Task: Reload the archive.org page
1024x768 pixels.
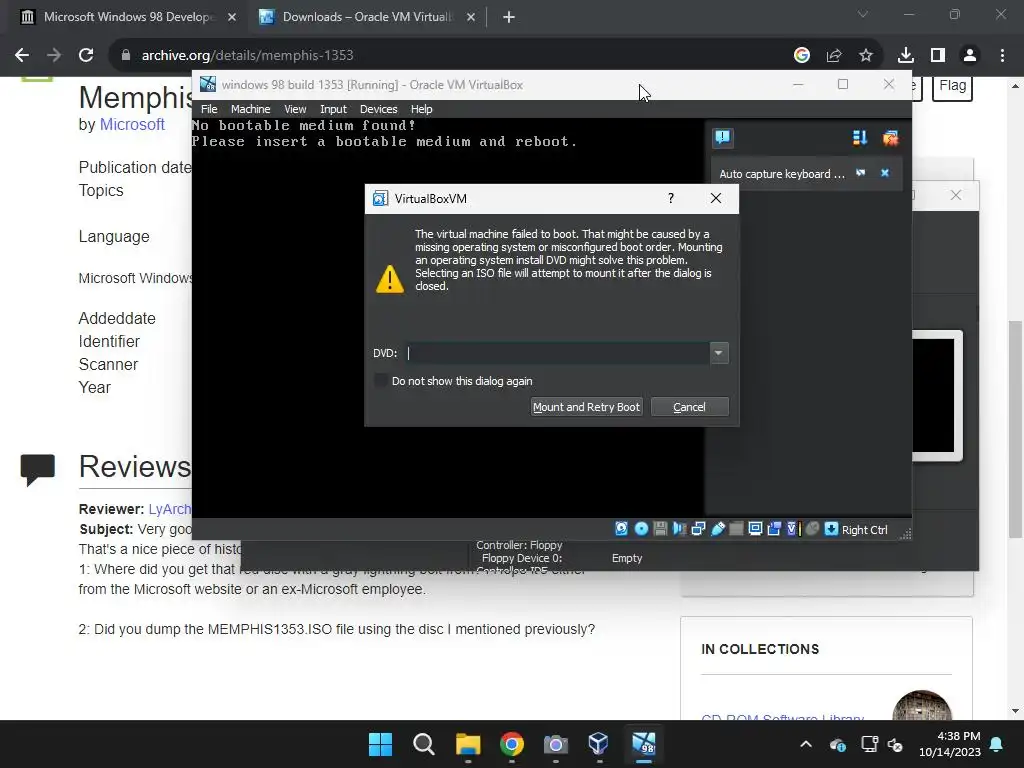Action: click(x=86, y=56)
